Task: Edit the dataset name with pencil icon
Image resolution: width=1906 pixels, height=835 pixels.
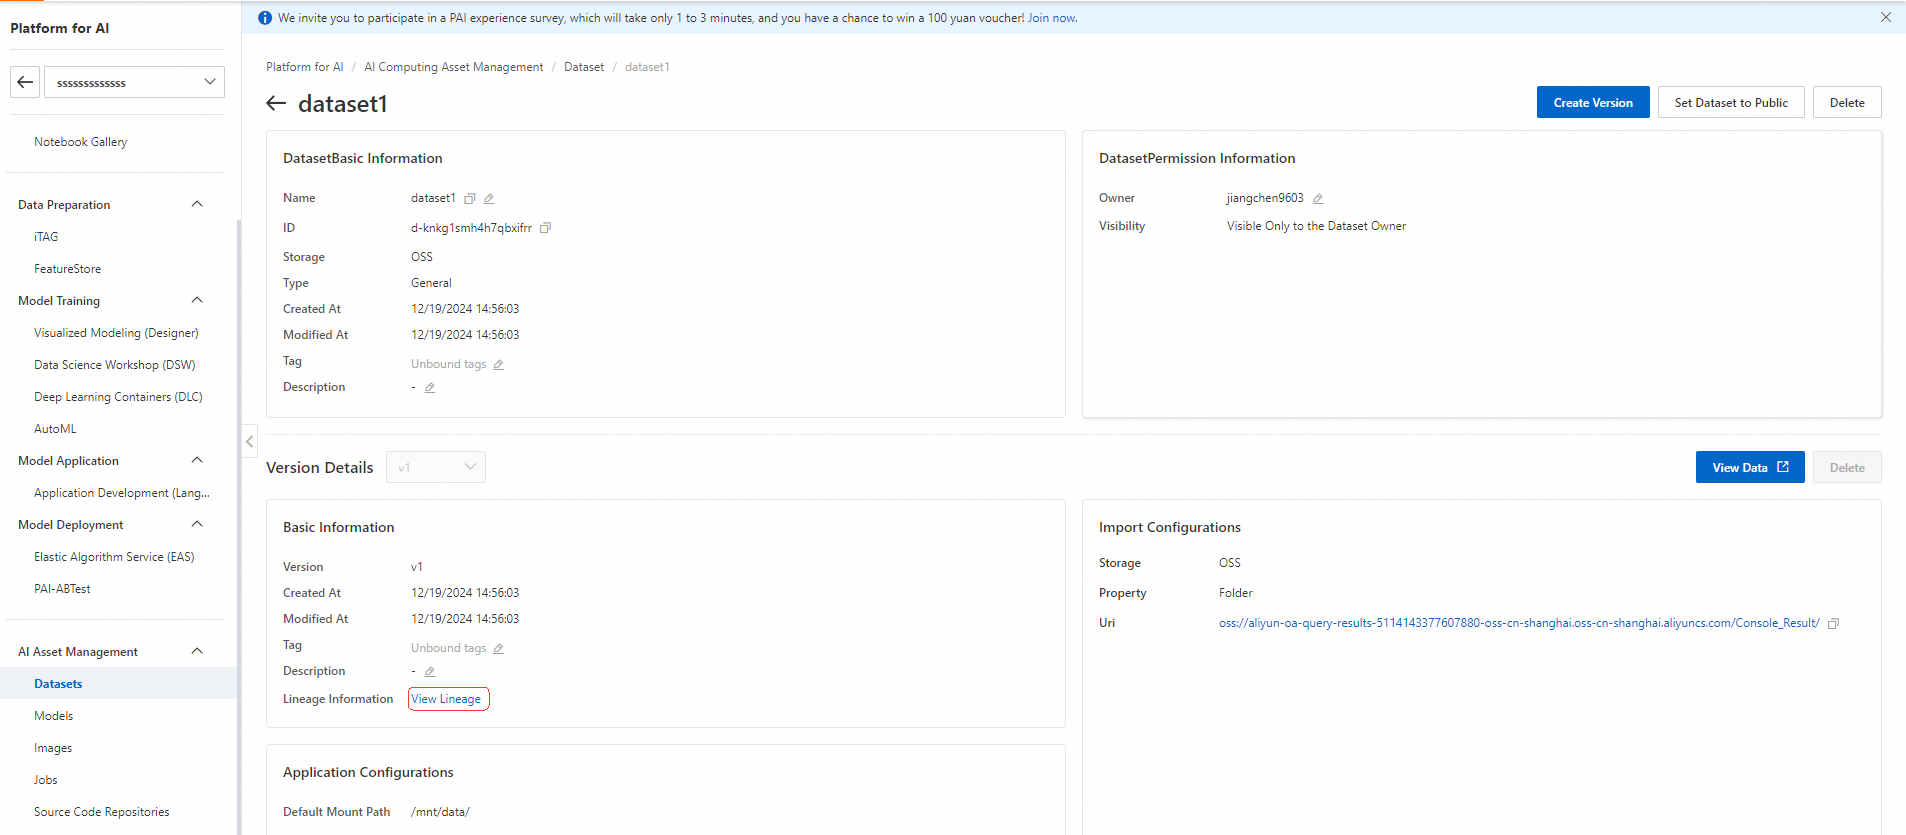Action: click(489, 199)
